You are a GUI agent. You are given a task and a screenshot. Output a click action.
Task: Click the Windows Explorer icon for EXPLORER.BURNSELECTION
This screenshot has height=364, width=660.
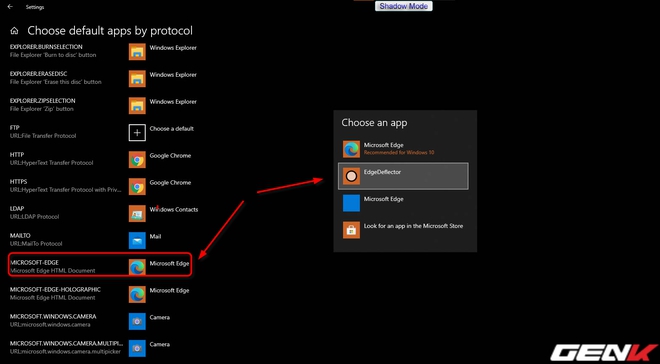pos(137,52)
